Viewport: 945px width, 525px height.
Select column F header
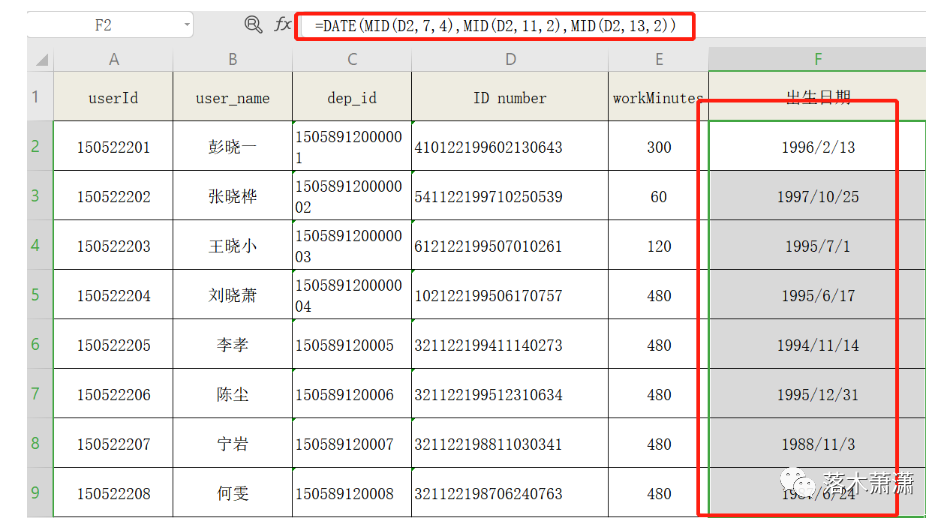[817, 60]
